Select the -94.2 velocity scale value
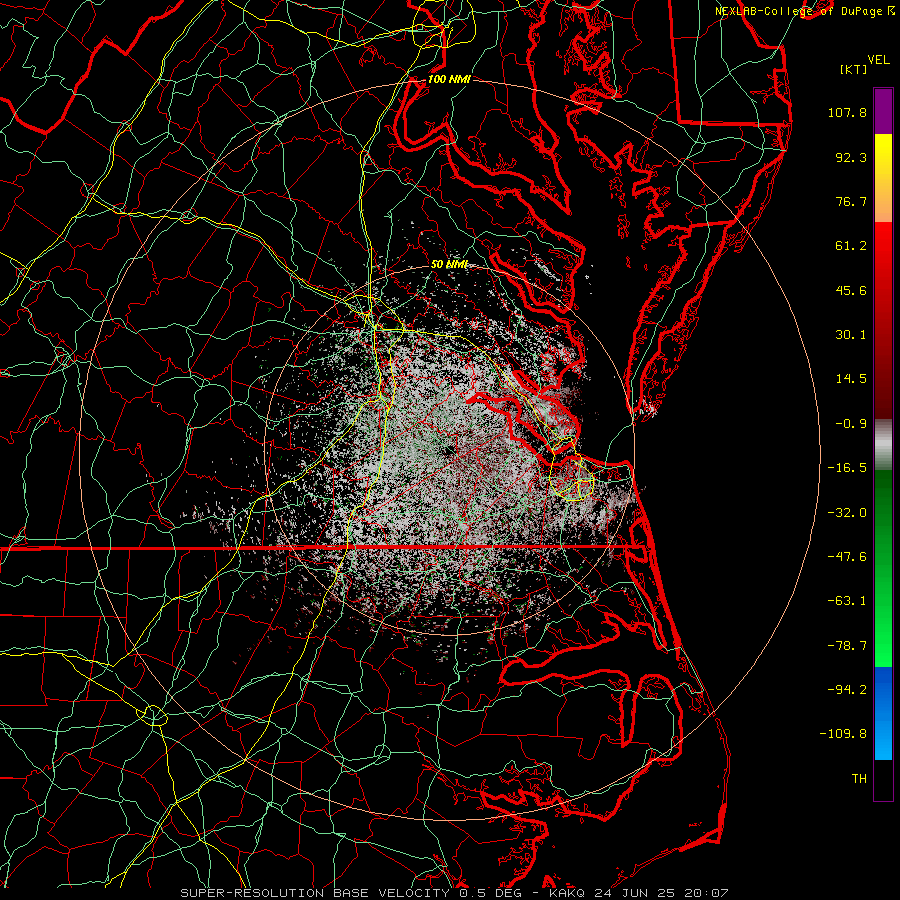 pyautogui.click(x=847, y=690)
